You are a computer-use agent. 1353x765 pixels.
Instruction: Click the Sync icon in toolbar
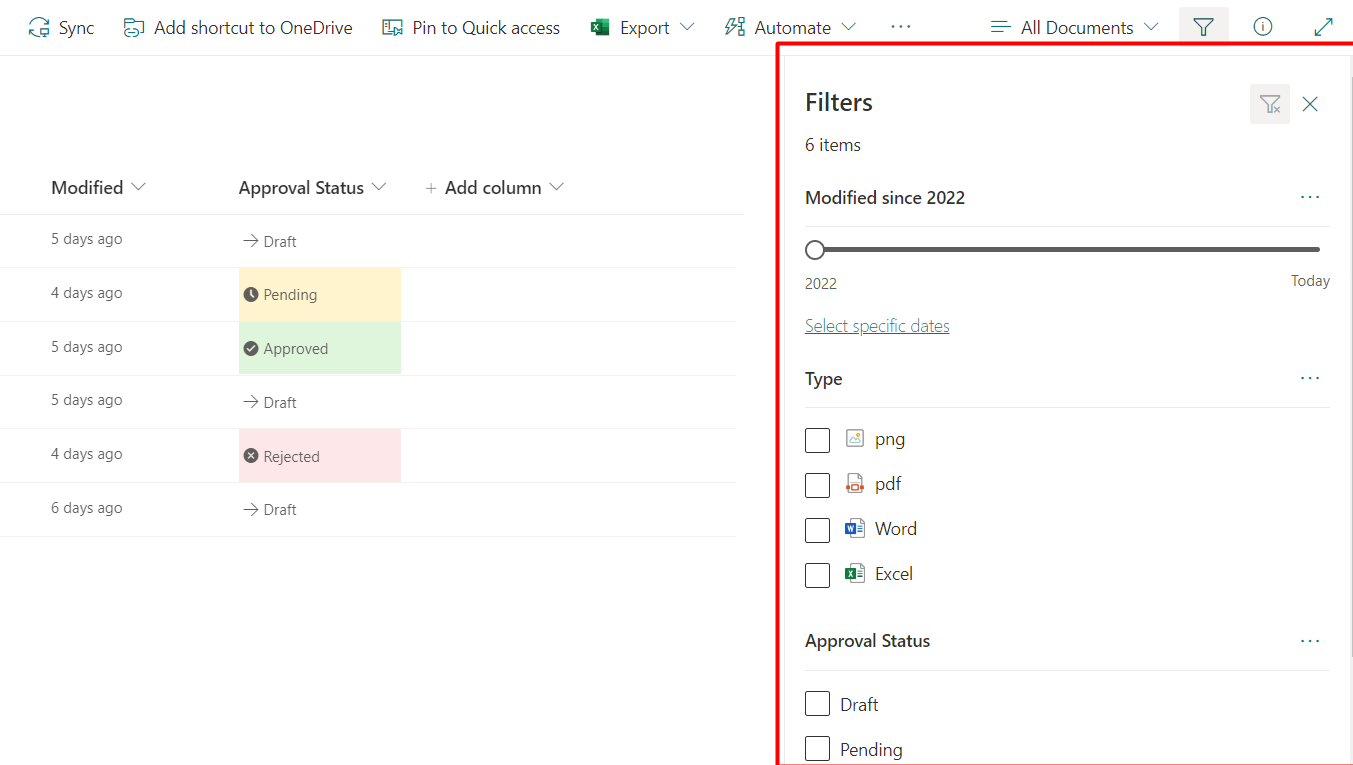39,28
